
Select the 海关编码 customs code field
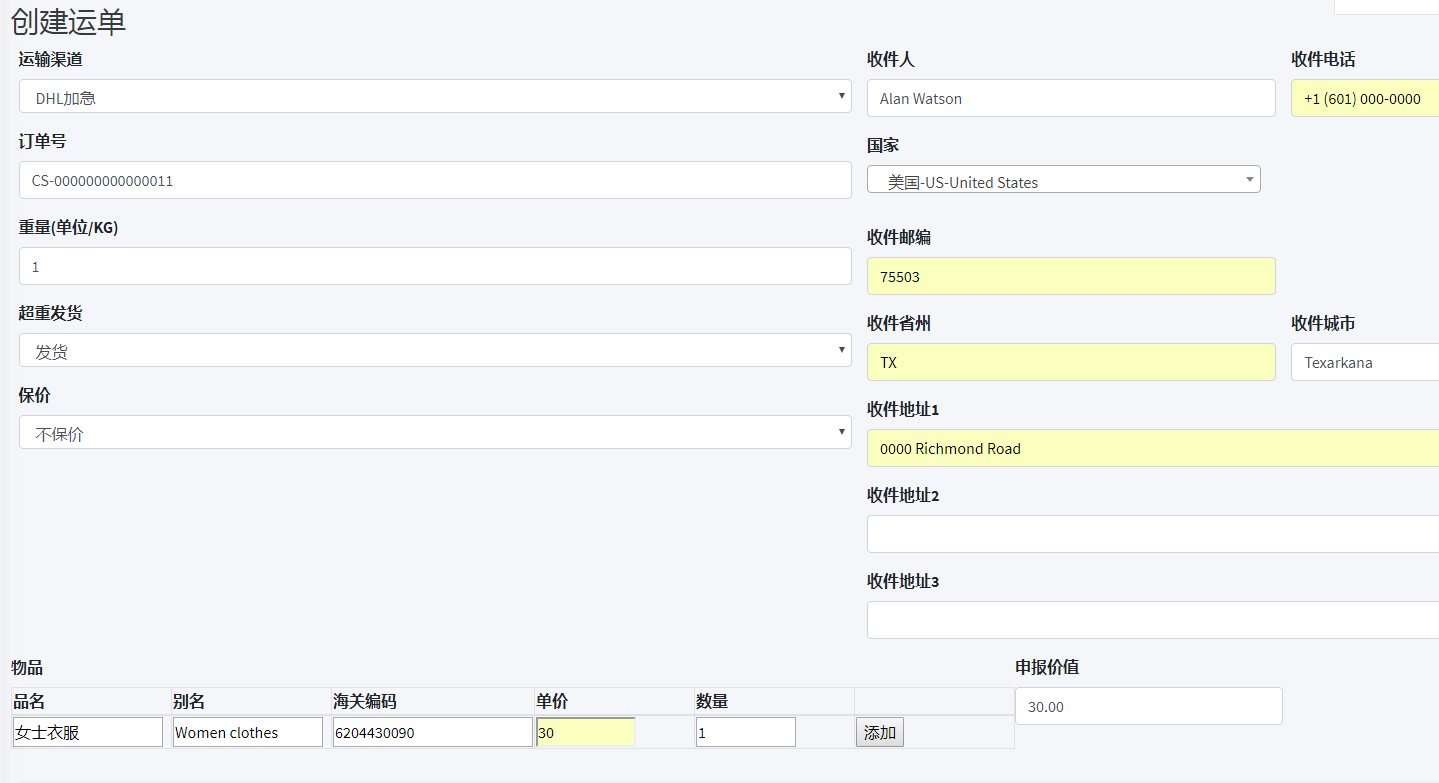pyautogui.click(x=432, y=733)
